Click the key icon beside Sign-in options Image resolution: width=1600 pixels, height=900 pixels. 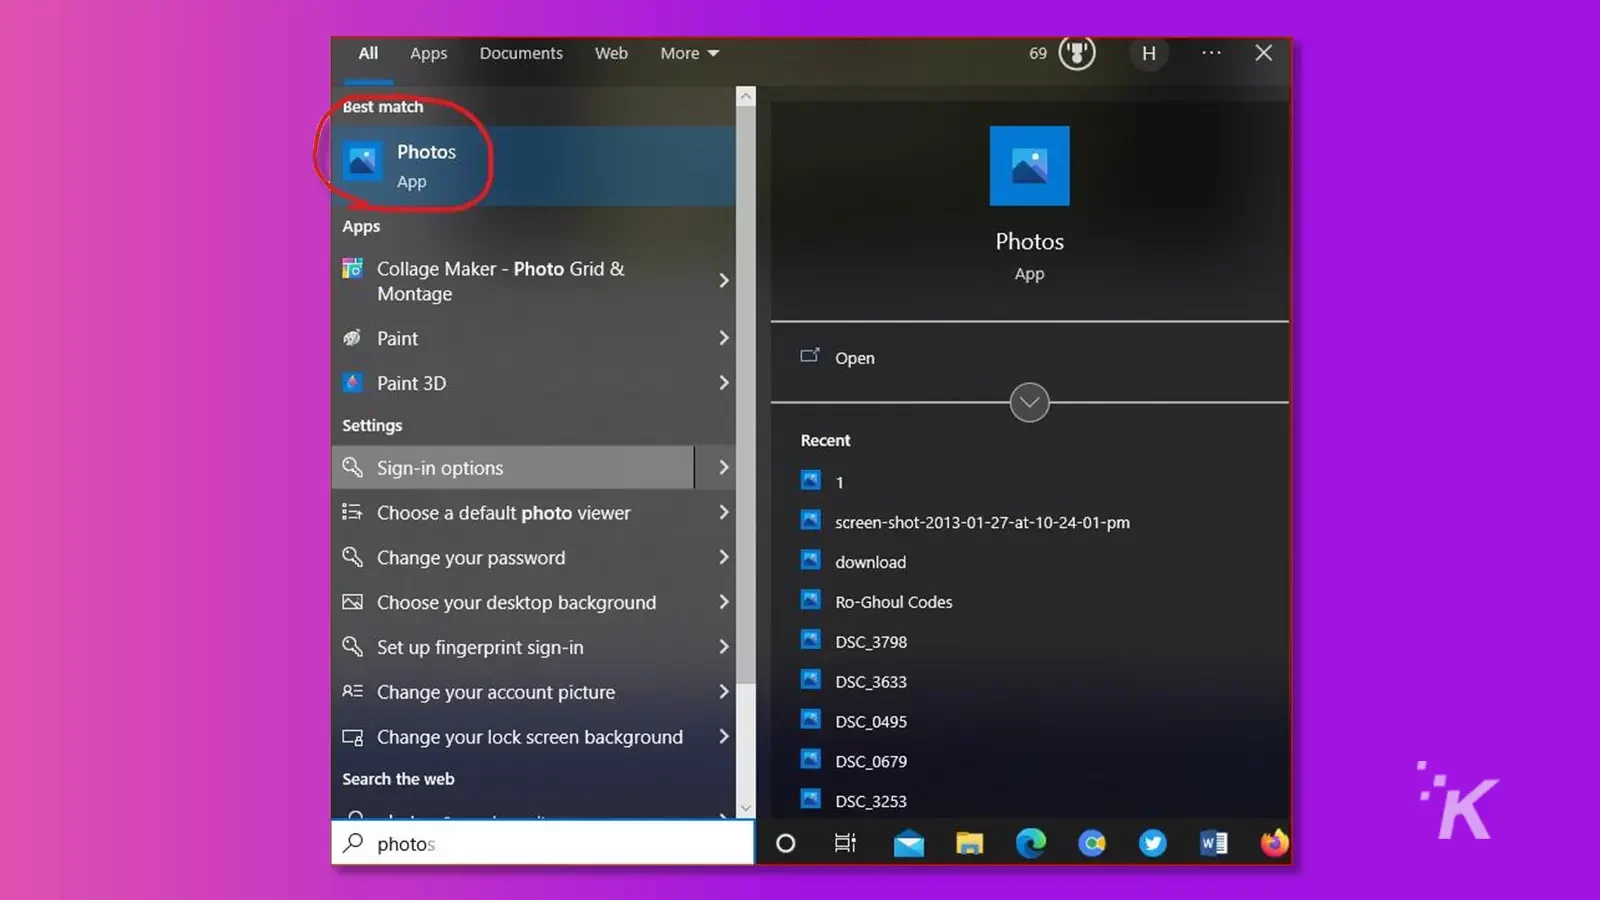tap(352, 467)
